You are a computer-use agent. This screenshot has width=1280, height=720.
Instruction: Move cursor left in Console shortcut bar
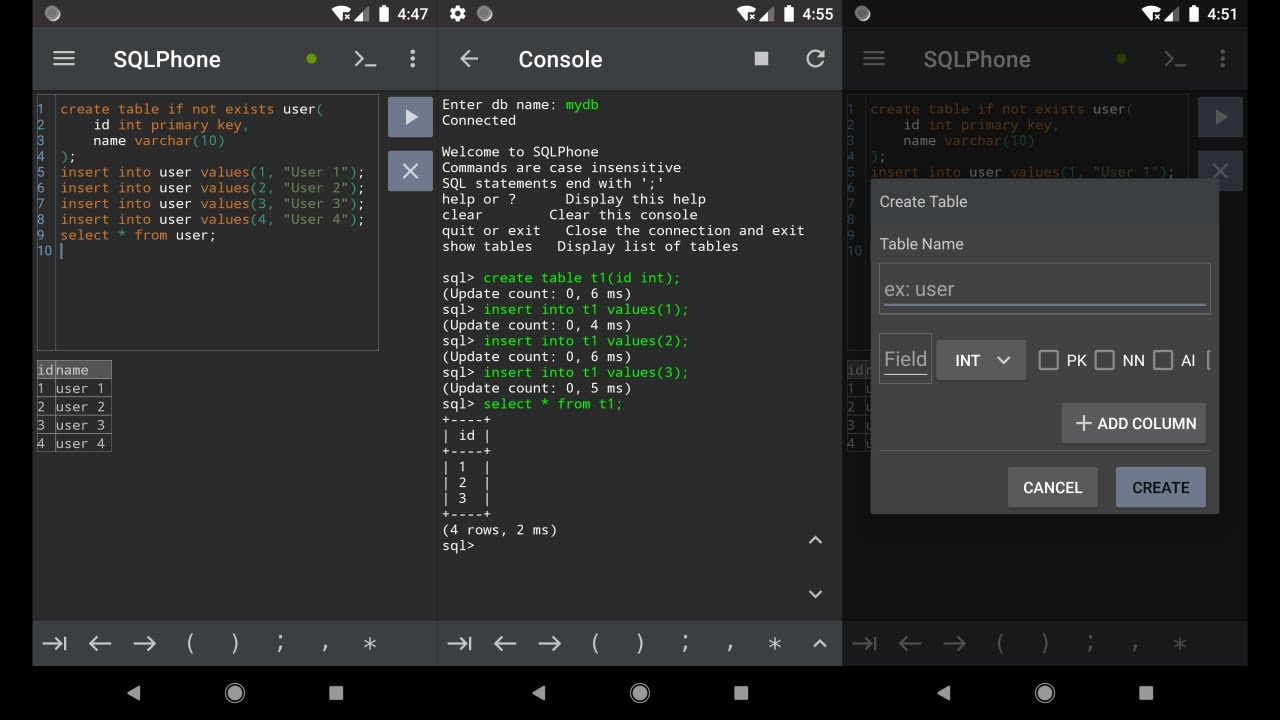pyautogui.click(x=505, y=644)
